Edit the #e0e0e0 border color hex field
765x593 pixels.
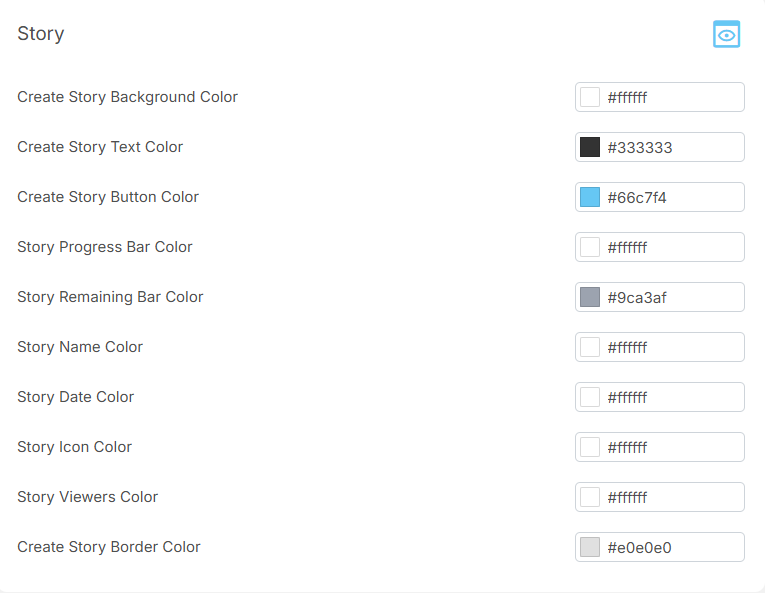(x=672, y=547)
